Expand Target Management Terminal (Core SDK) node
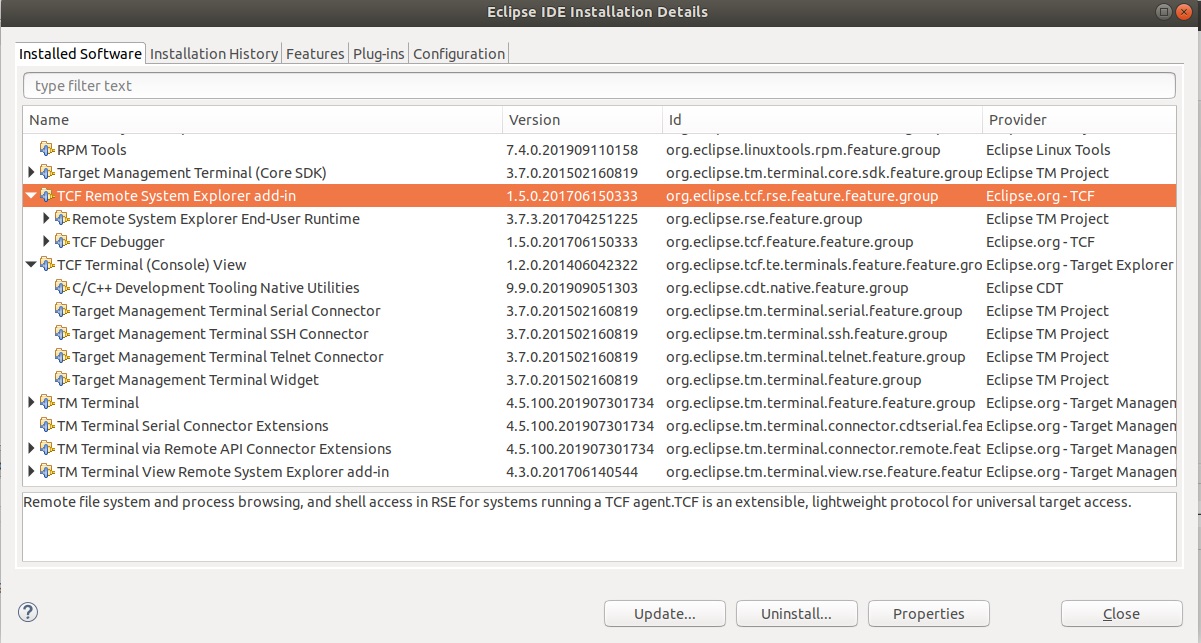The height and width of the screenshot is (643, 1201). (32, 173)
